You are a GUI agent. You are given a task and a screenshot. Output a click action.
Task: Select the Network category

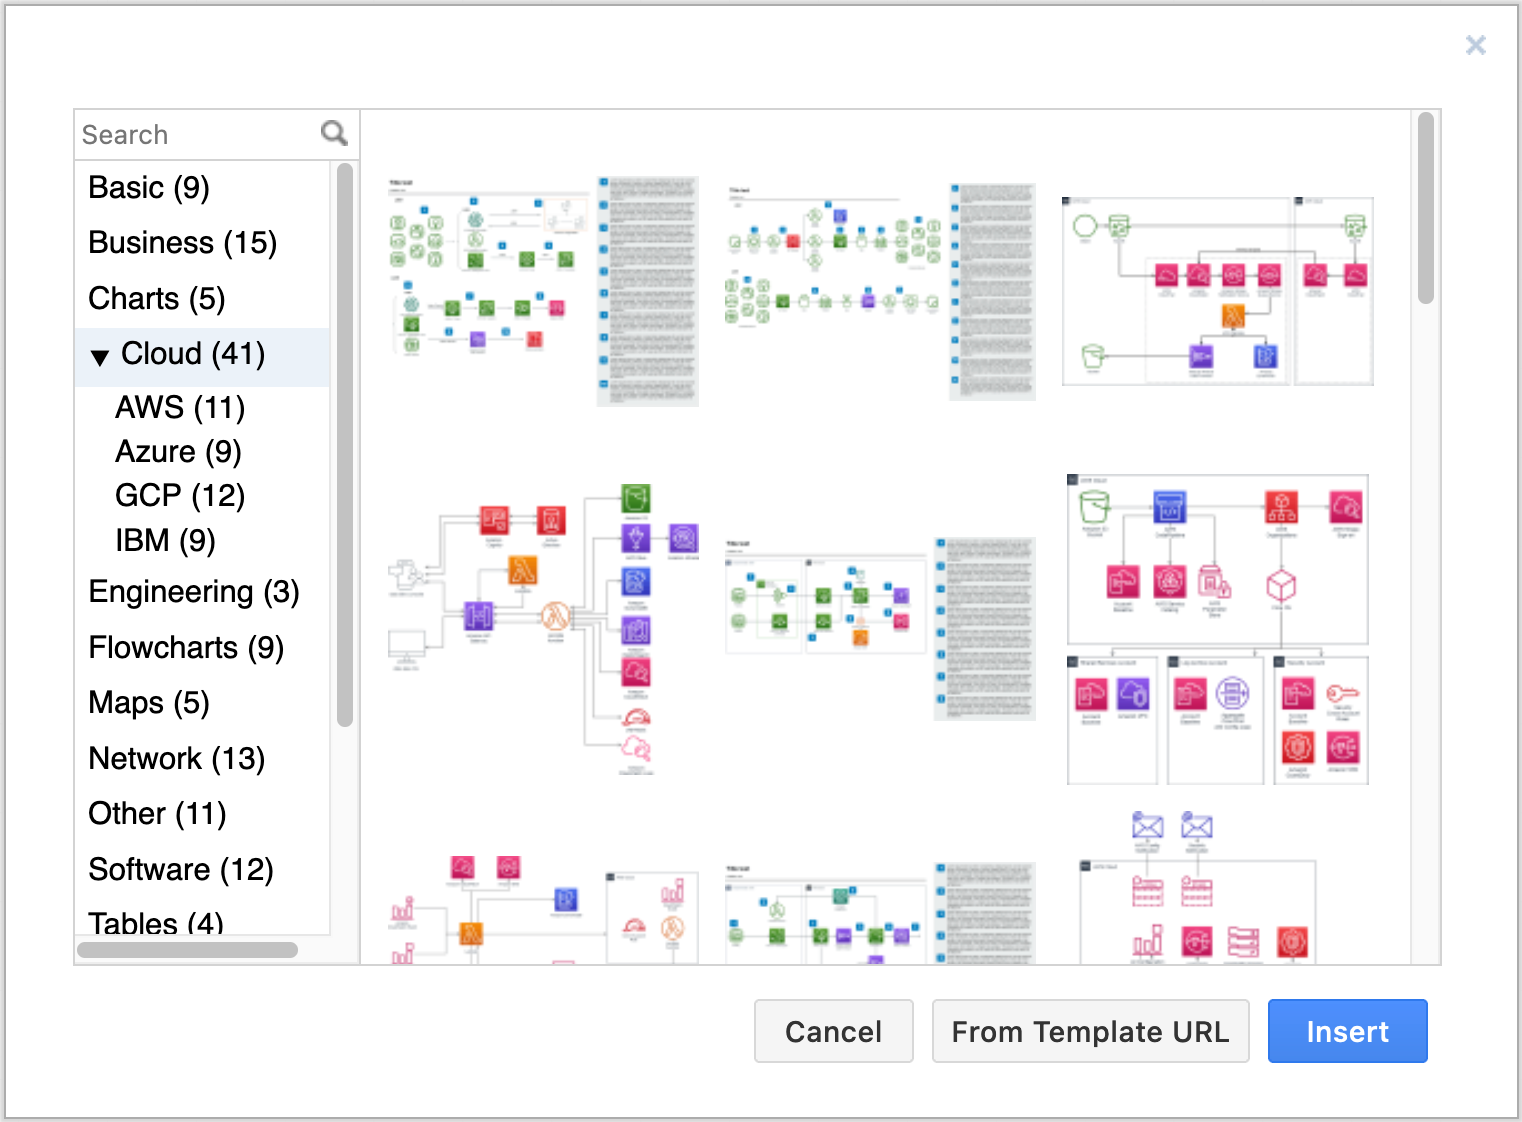click(176, 758)
